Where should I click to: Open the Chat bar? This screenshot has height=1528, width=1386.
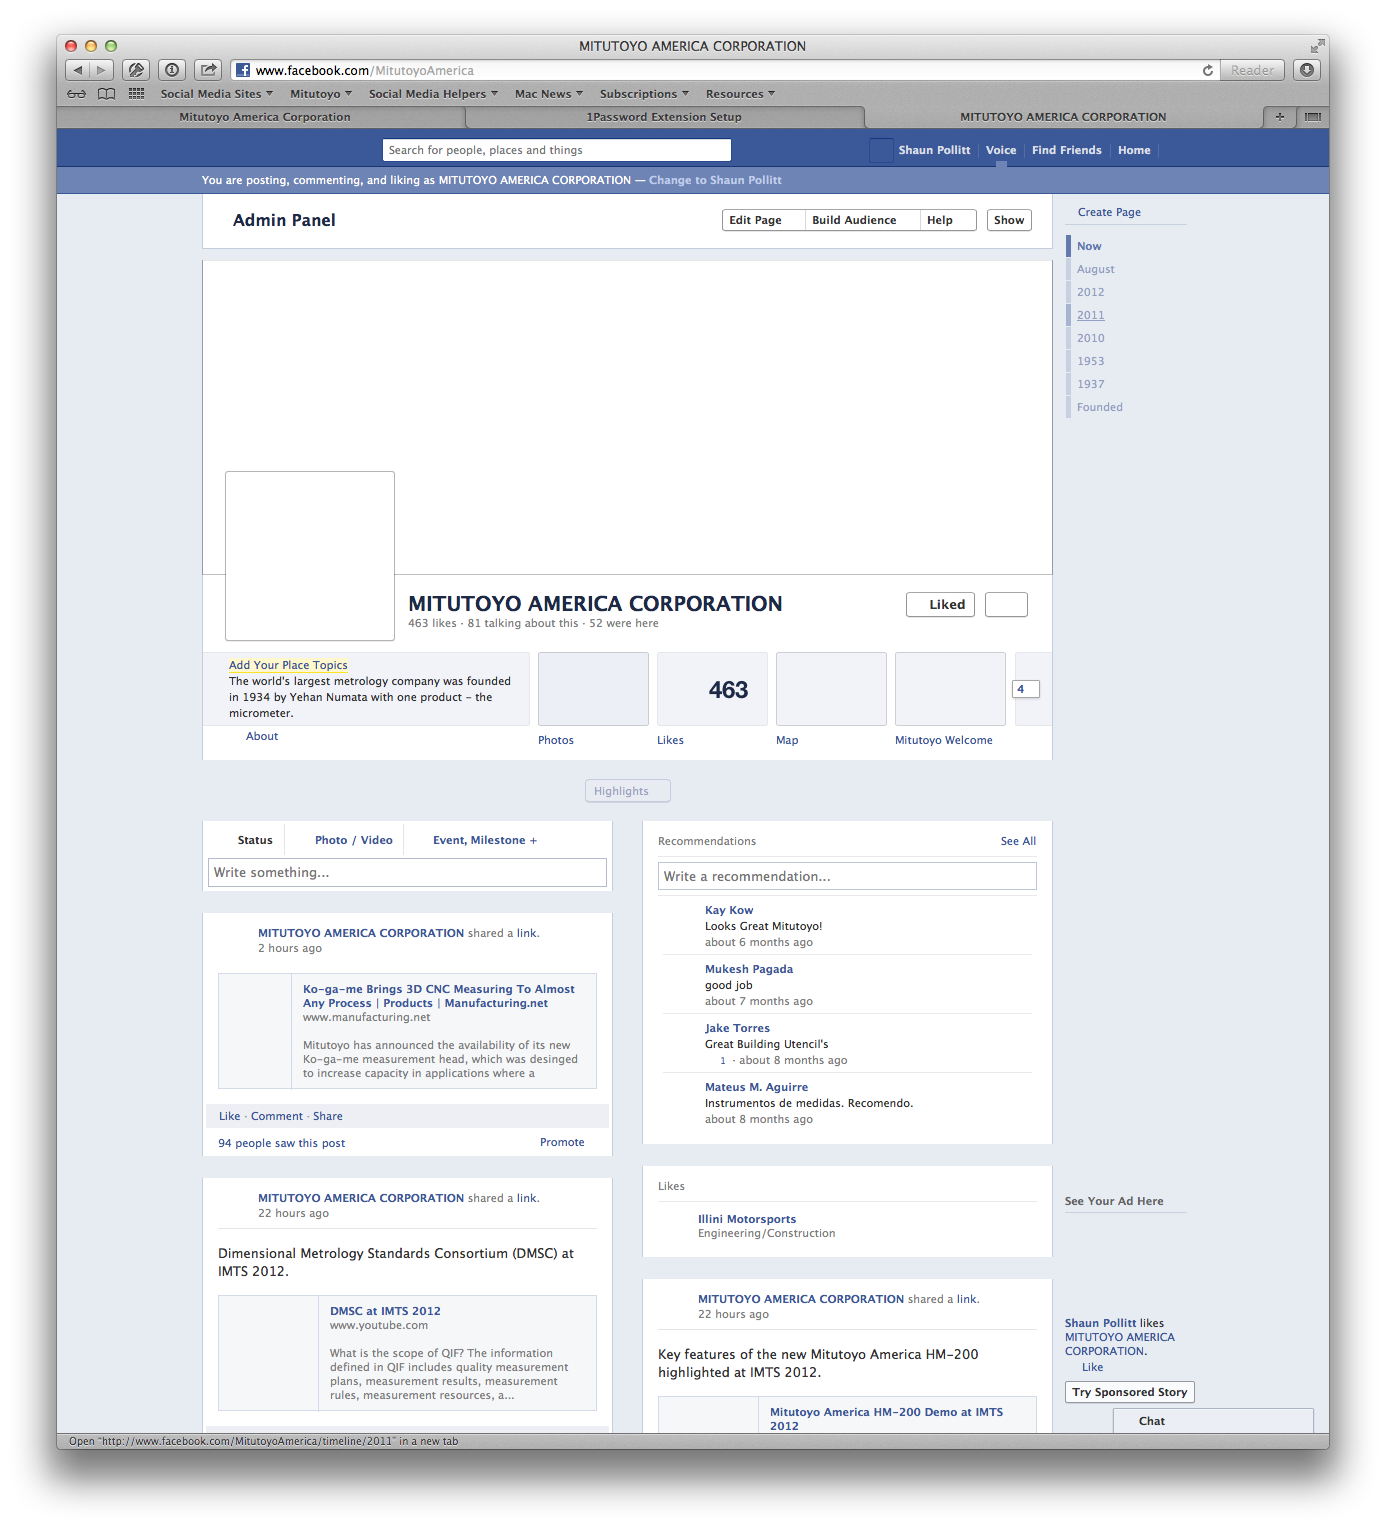coord(1213,1421)
